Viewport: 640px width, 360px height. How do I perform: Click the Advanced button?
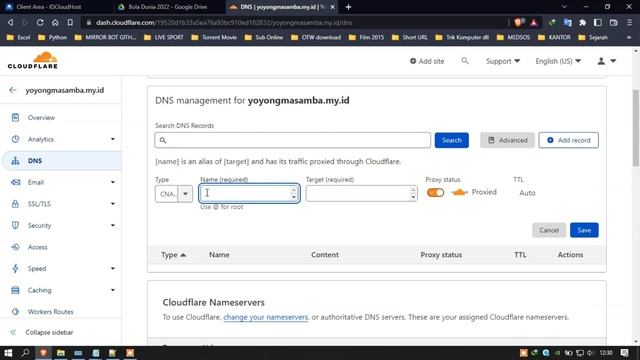click(507, 140)
